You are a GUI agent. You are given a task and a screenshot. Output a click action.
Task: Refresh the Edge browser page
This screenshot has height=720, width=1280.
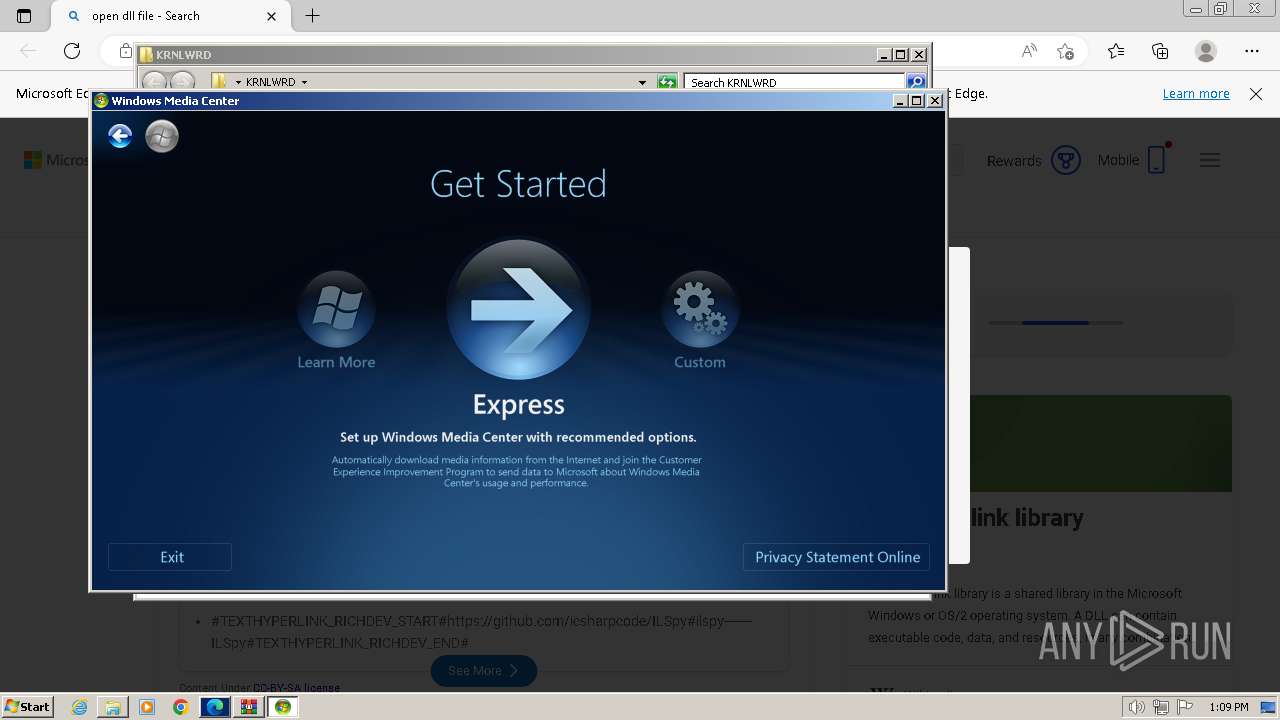pyautogui.click(x=72, y=51)
